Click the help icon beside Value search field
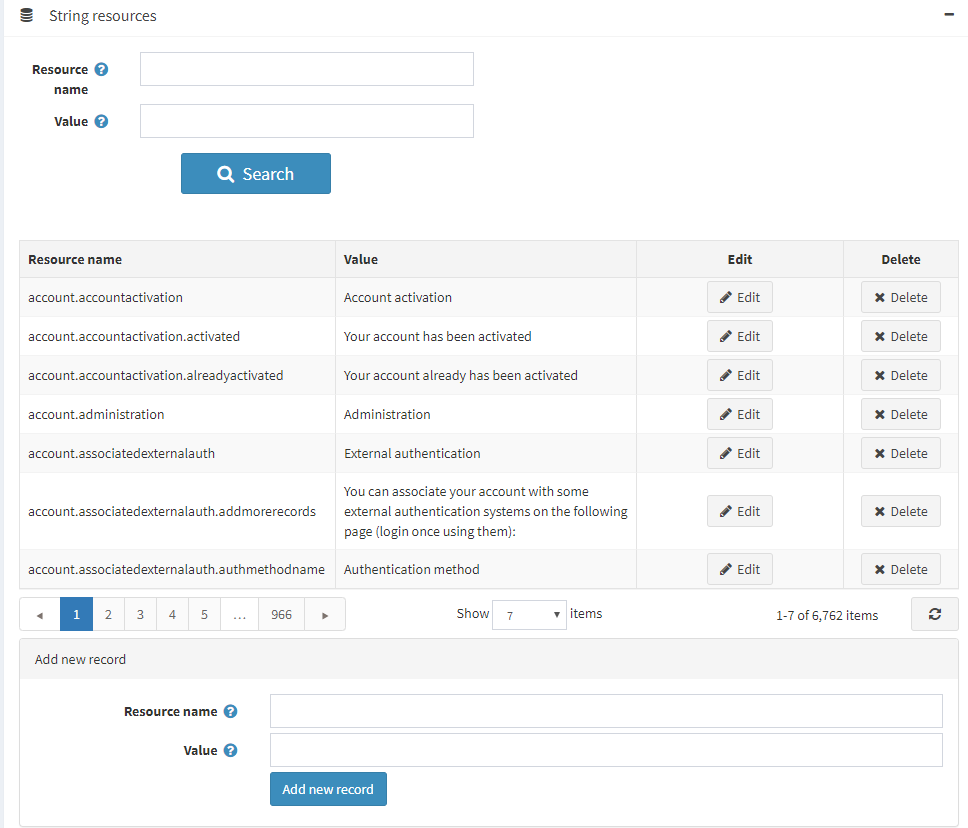The height and width of the screenshot is (828, 968). coord(101,122)
